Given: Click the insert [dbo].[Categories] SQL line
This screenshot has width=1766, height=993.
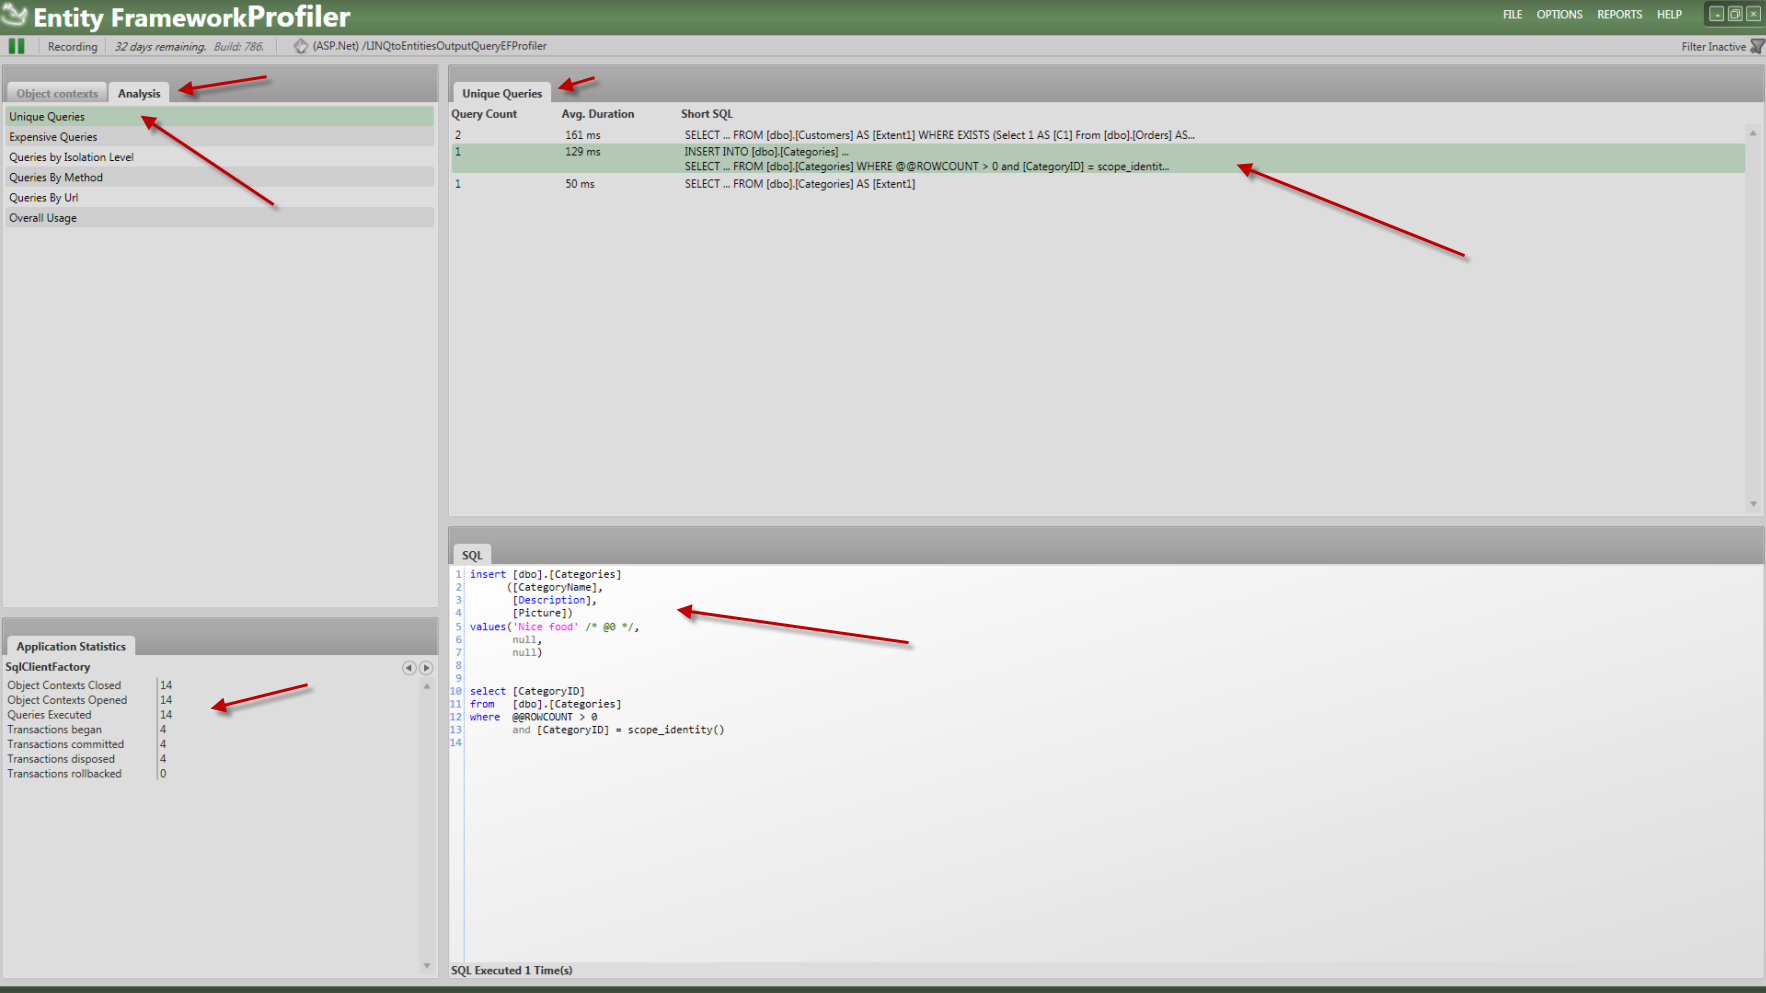Looking at the screenshot, I should coord(545,574).
